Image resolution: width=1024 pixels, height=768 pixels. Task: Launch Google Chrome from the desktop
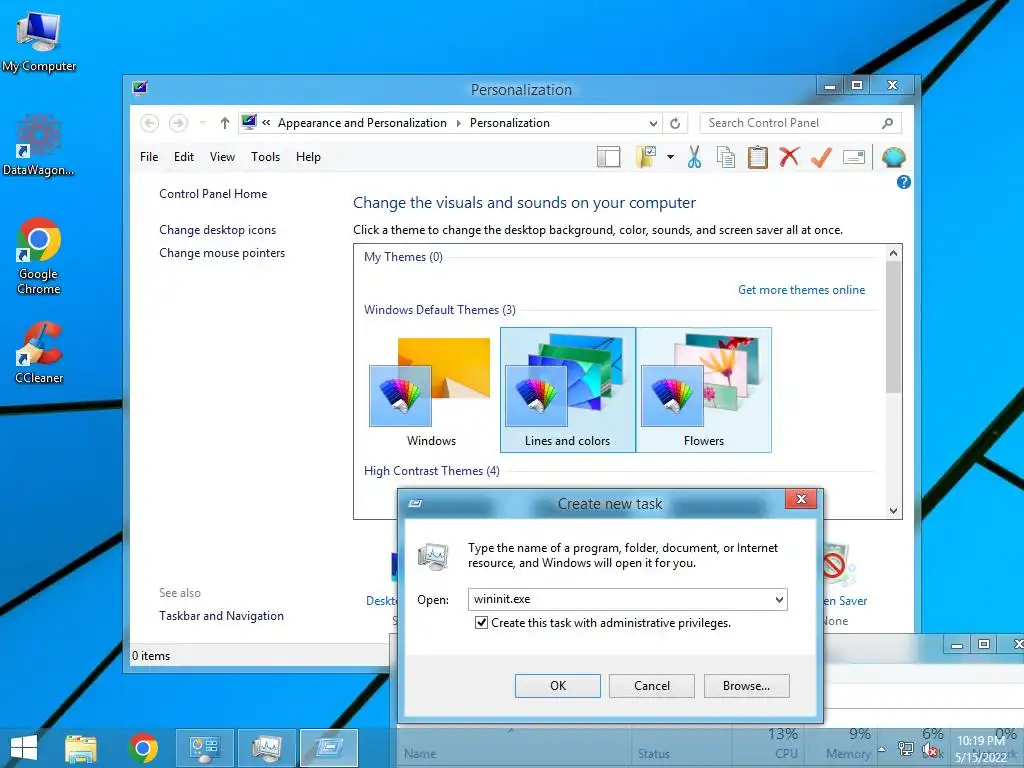click(39, 256)
